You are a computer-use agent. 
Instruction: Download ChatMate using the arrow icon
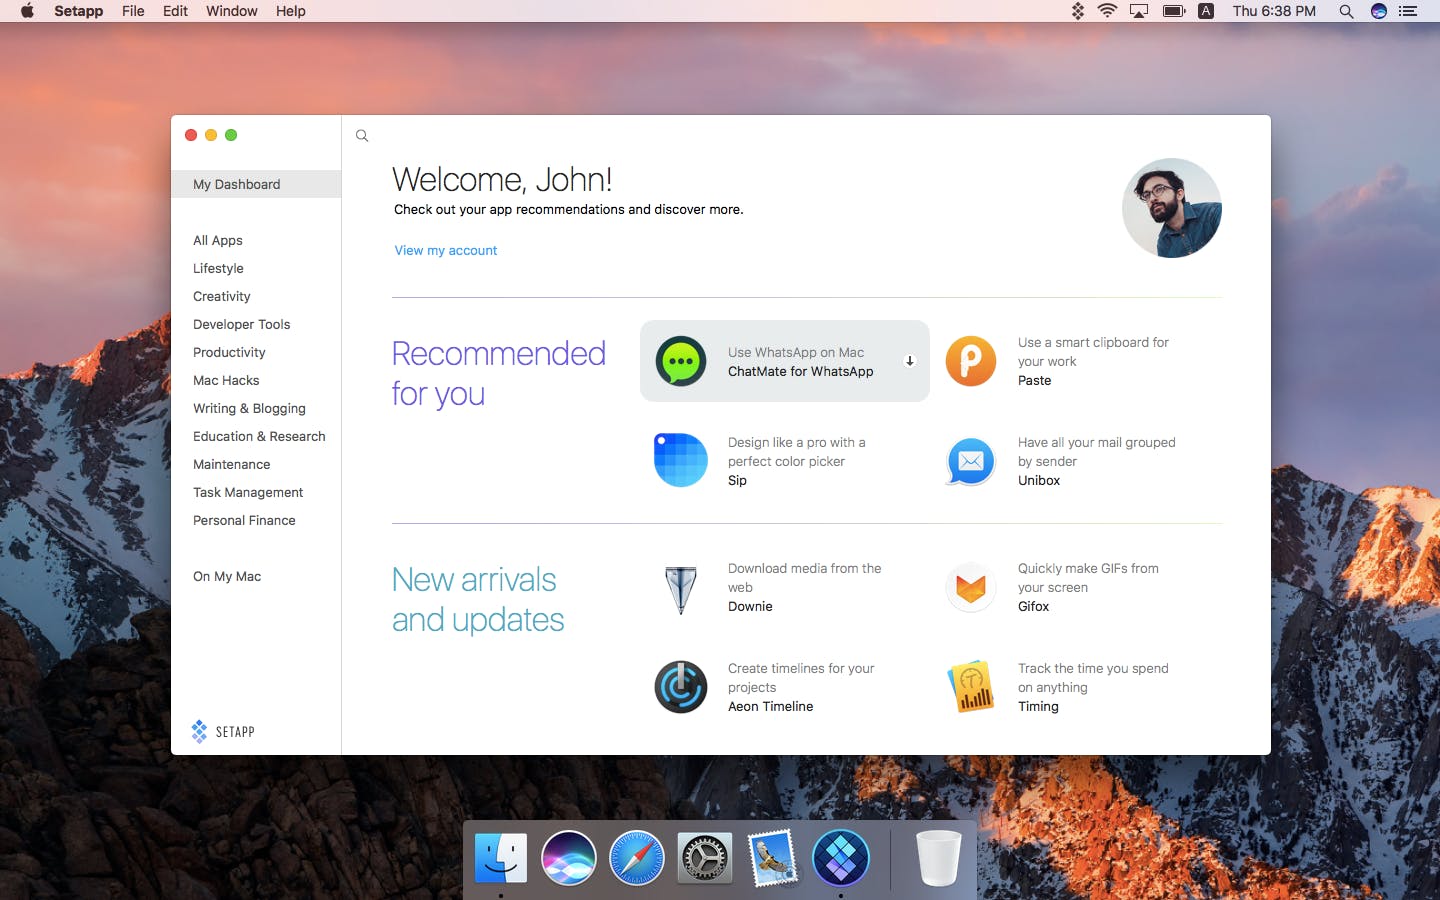[x=910, y=361]
